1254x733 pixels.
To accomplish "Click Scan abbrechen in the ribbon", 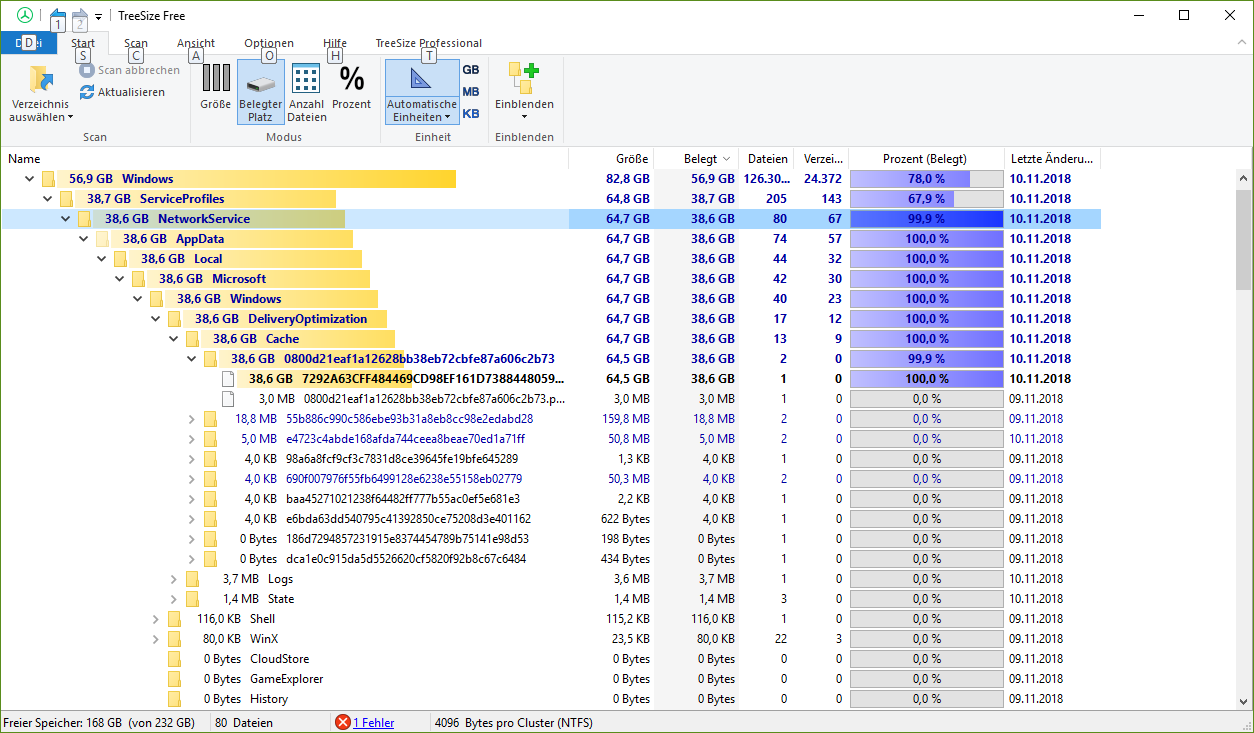I will (x=130, y=70).
